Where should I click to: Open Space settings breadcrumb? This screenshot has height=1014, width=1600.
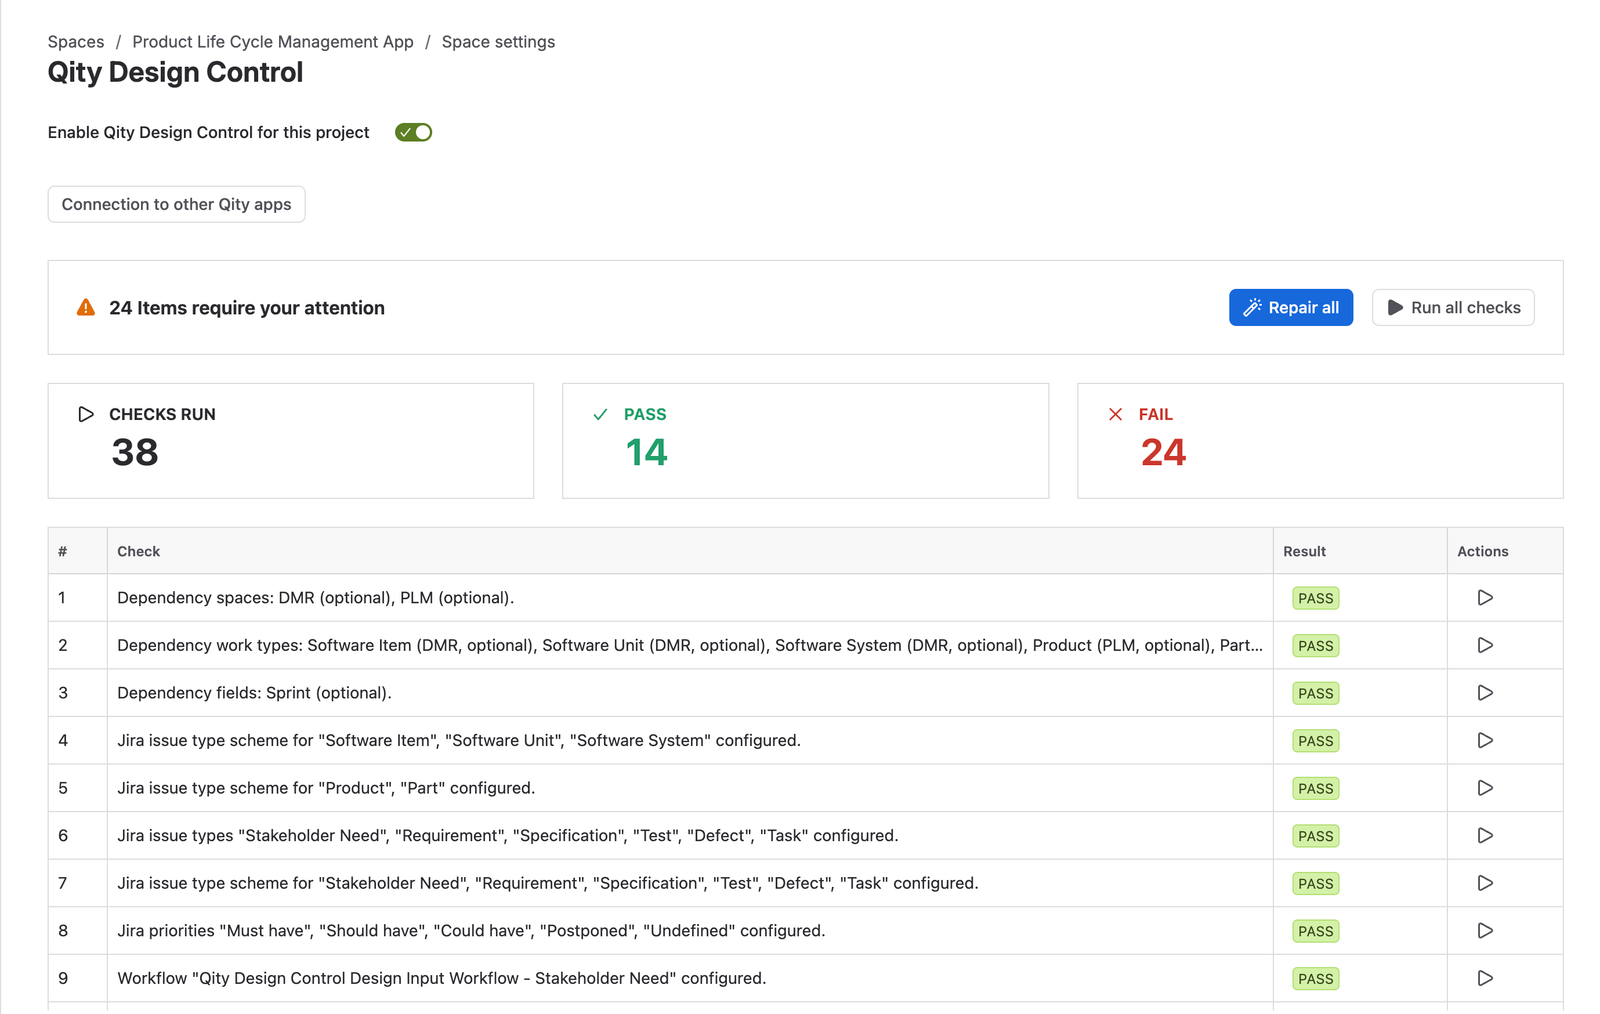pyautogui.click(x=498, y=42)
